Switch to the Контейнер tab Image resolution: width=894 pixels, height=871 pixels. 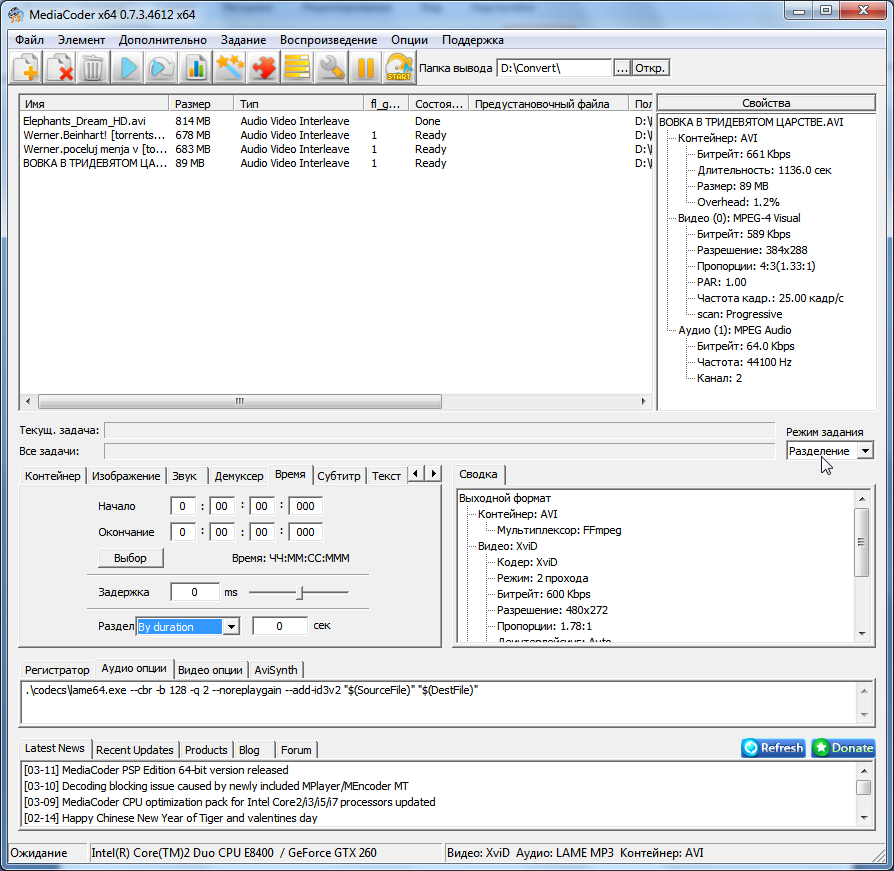(52, 476)
